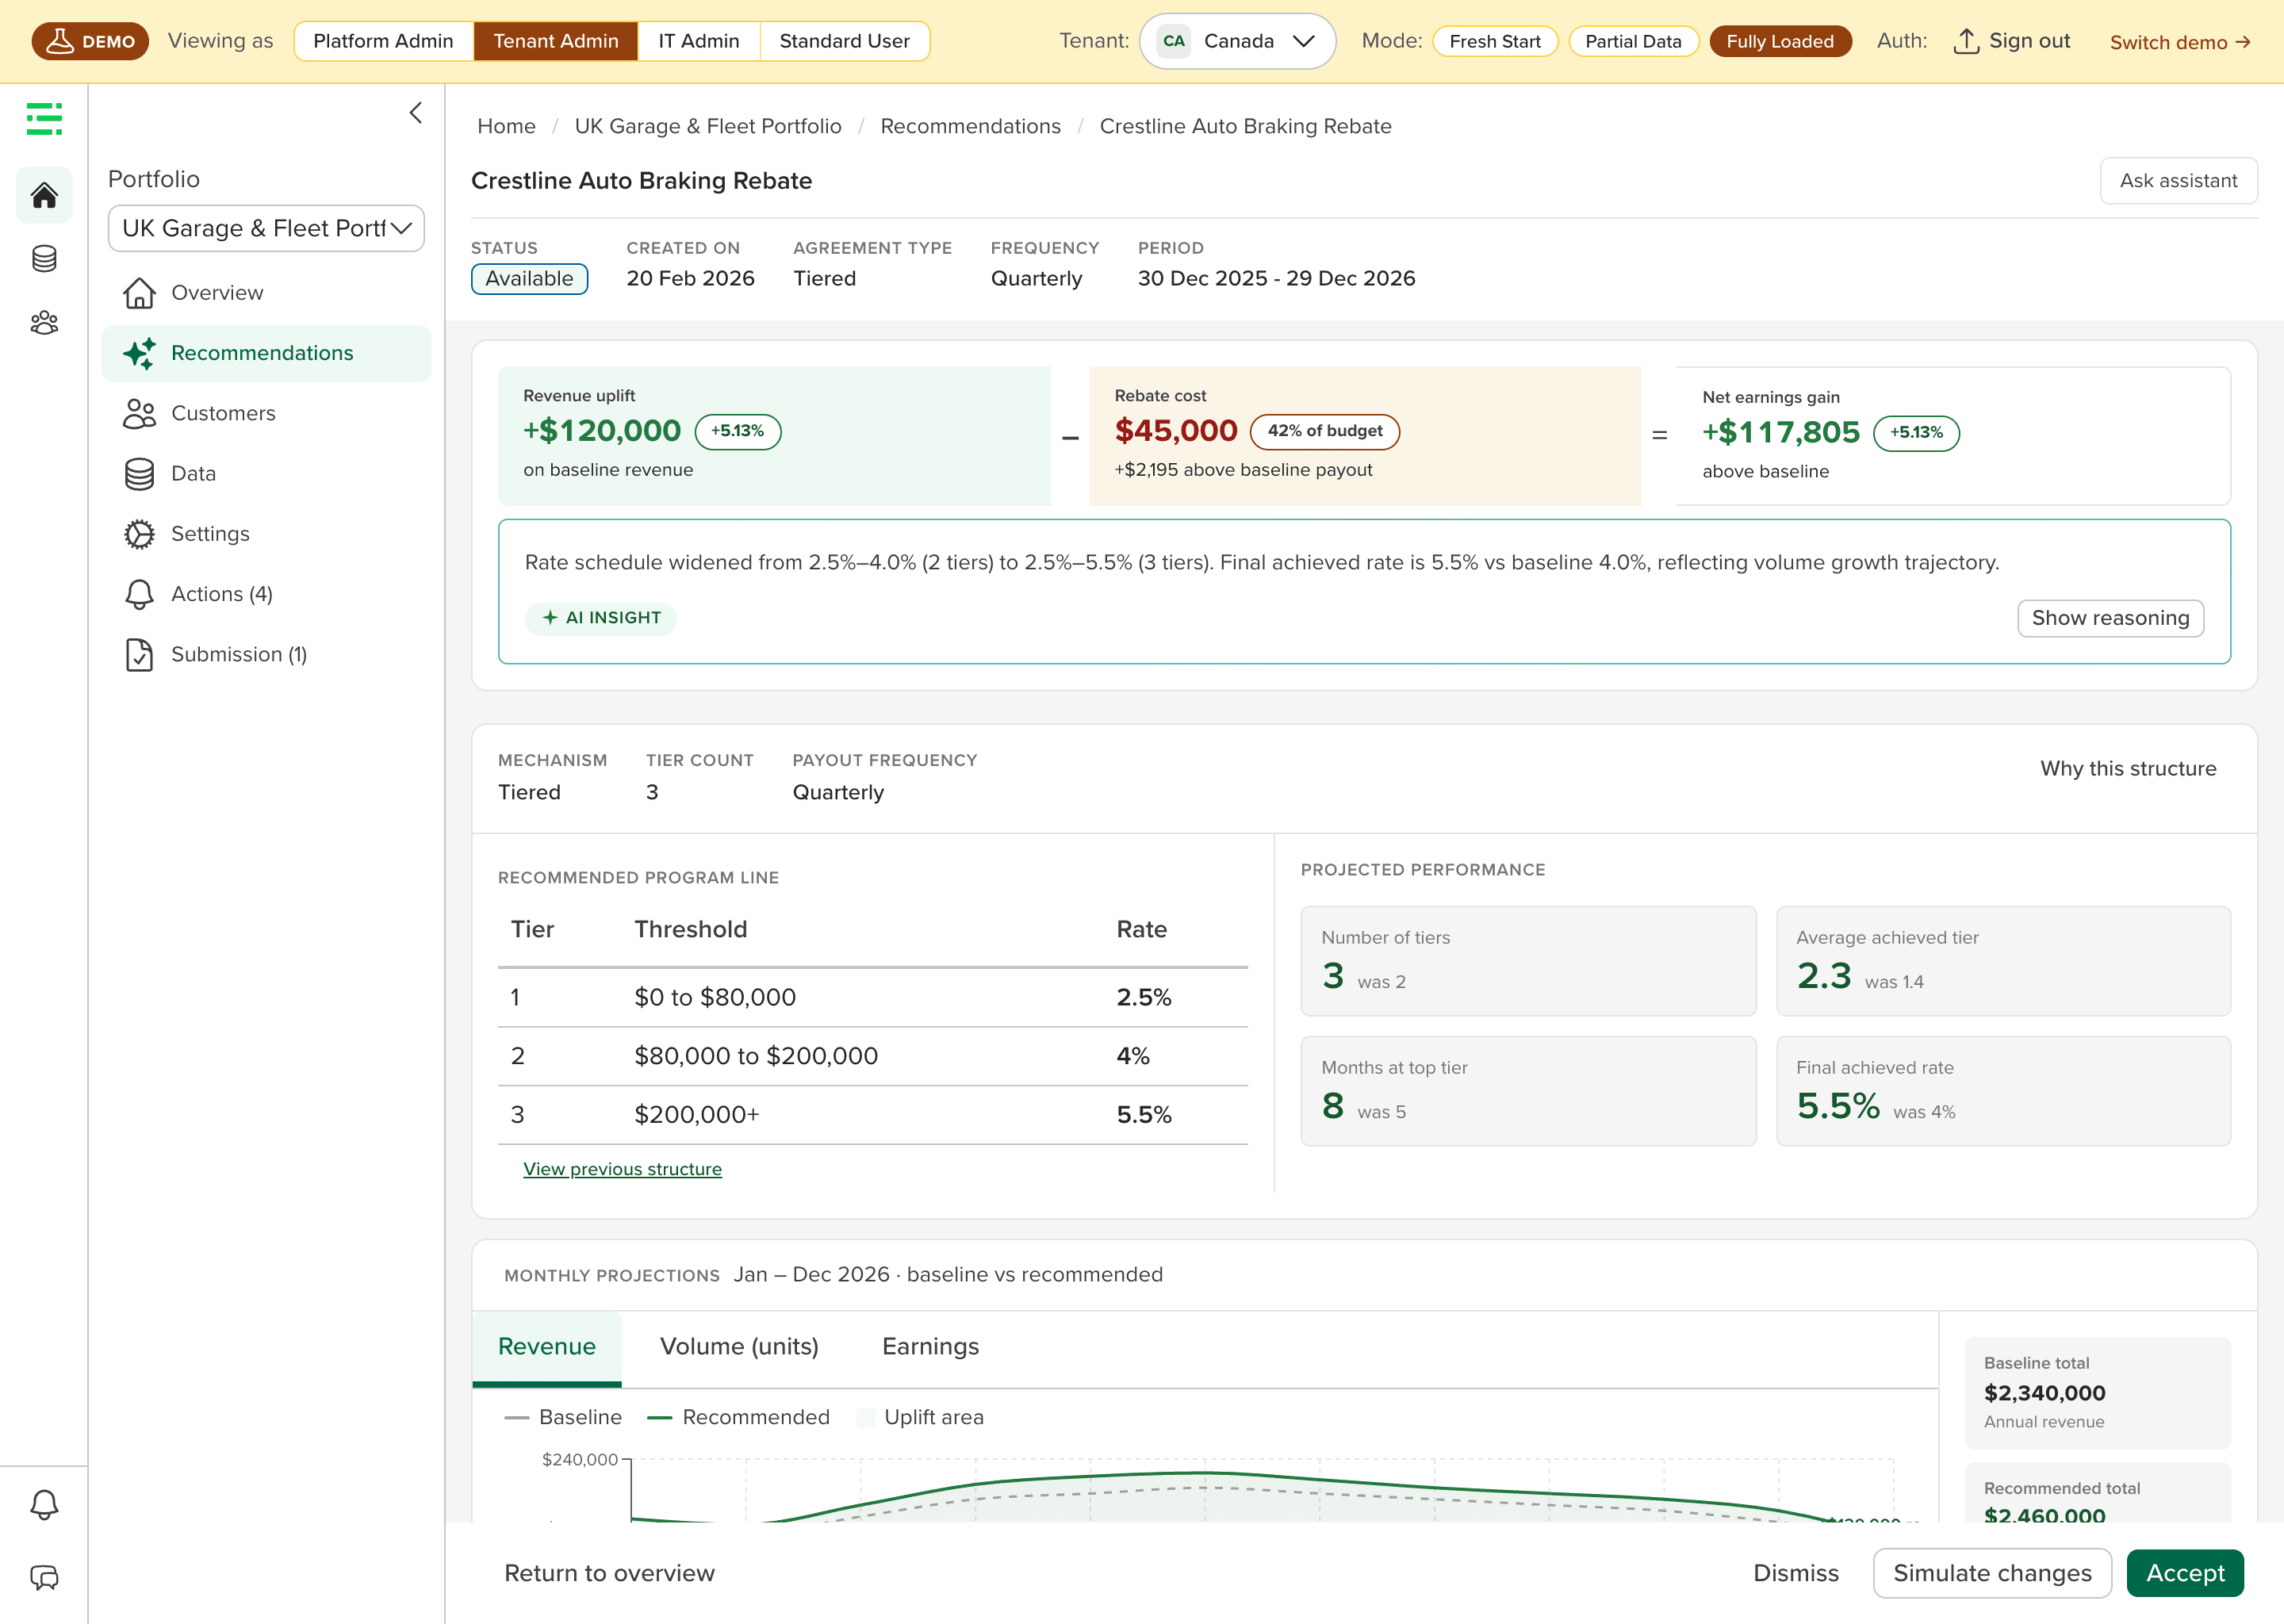View as IT Admin

pos(699,41)
